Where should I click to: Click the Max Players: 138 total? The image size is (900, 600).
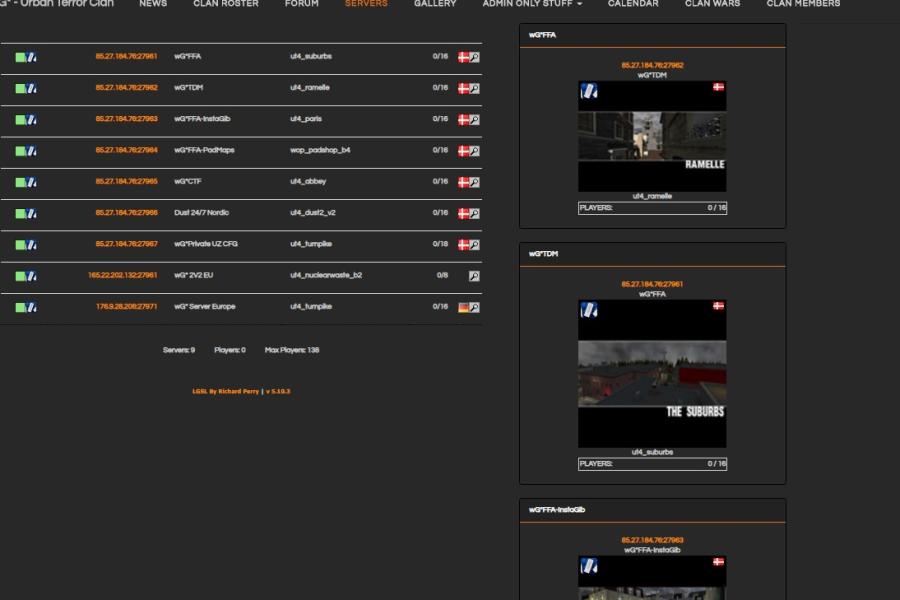tap(292, 350)
